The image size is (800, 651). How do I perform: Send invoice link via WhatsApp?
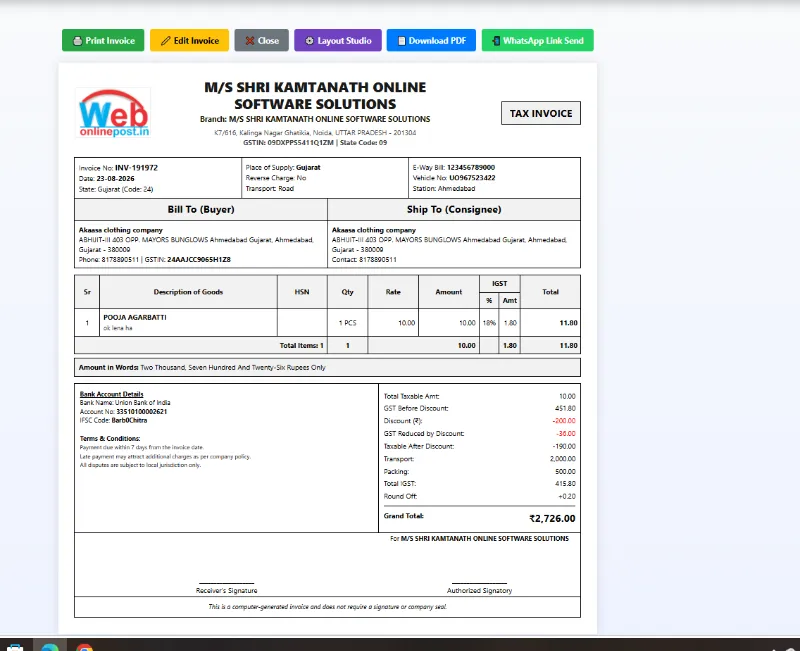[538, 40]
